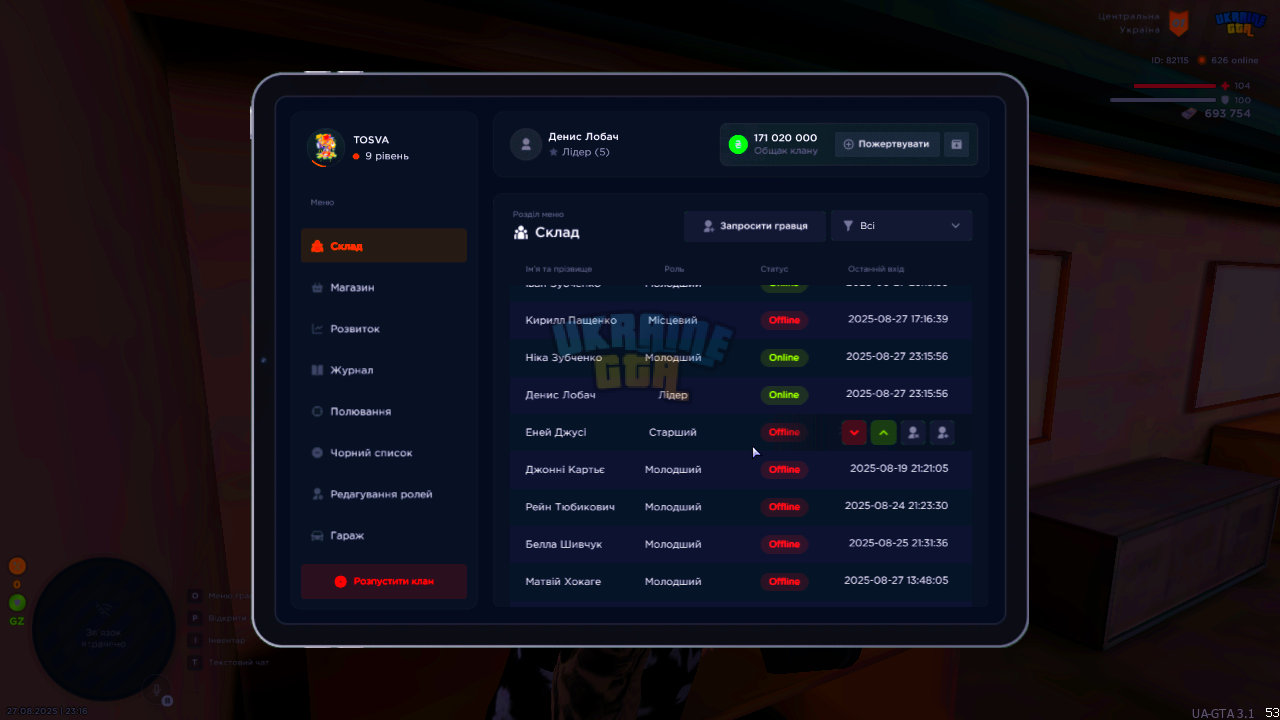Screen dimensions: 1280x720
Task: Click the Місцевий role cell
Action: (673, 320)
